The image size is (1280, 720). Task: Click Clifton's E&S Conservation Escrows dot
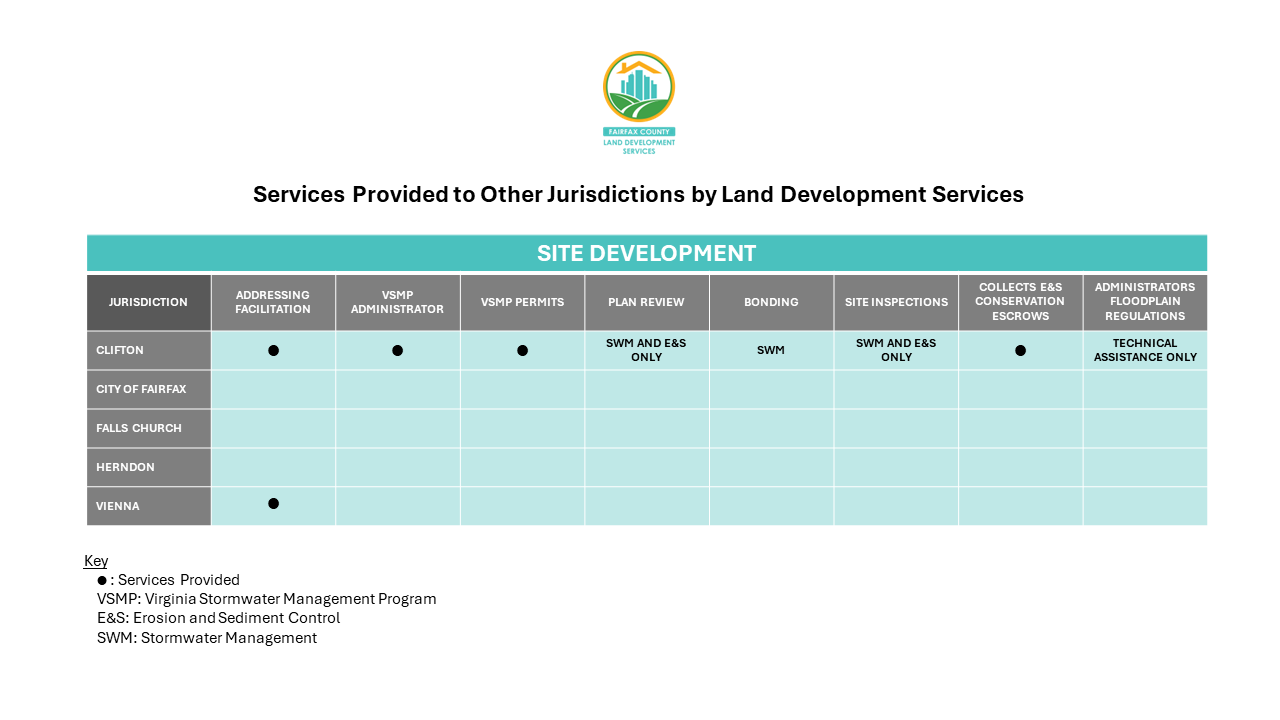point(1020,350)
